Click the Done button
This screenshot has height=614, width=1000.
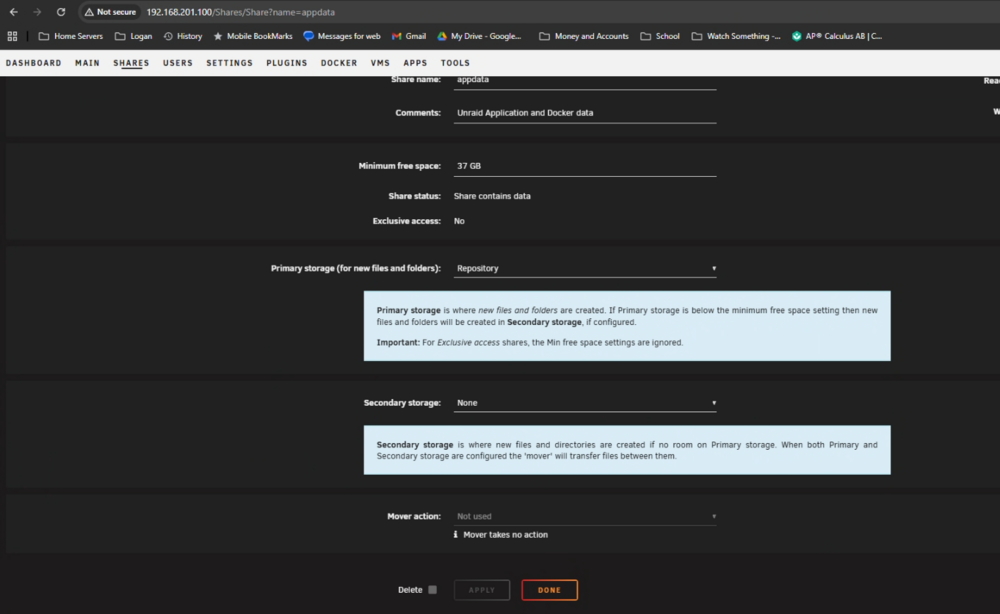(550, 590)
